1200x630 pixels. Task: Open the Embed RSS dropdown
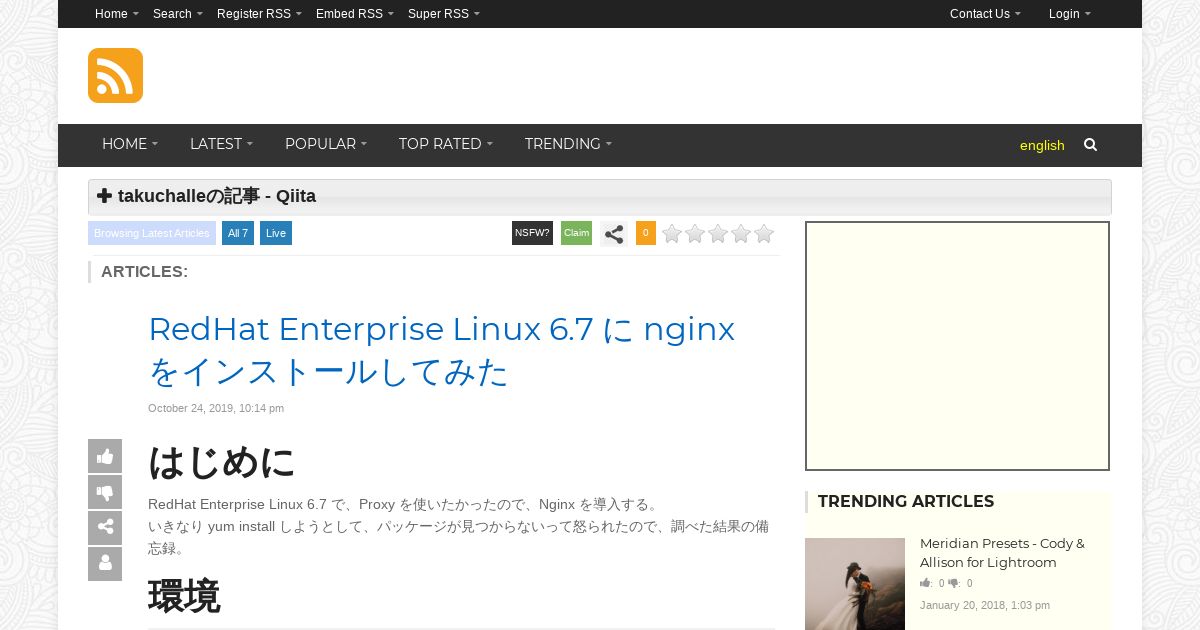pyautogui.click(x=355, y=14)
